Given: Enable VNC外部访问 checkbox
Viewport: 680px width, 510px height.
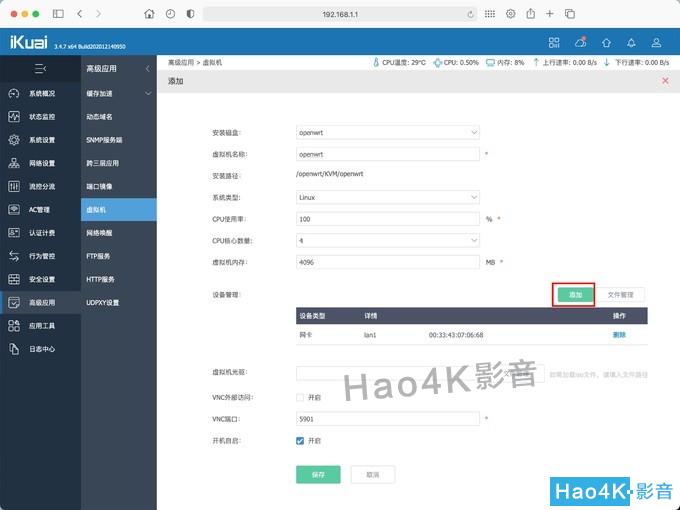Looking at the screenshot, I should [300, 397].
